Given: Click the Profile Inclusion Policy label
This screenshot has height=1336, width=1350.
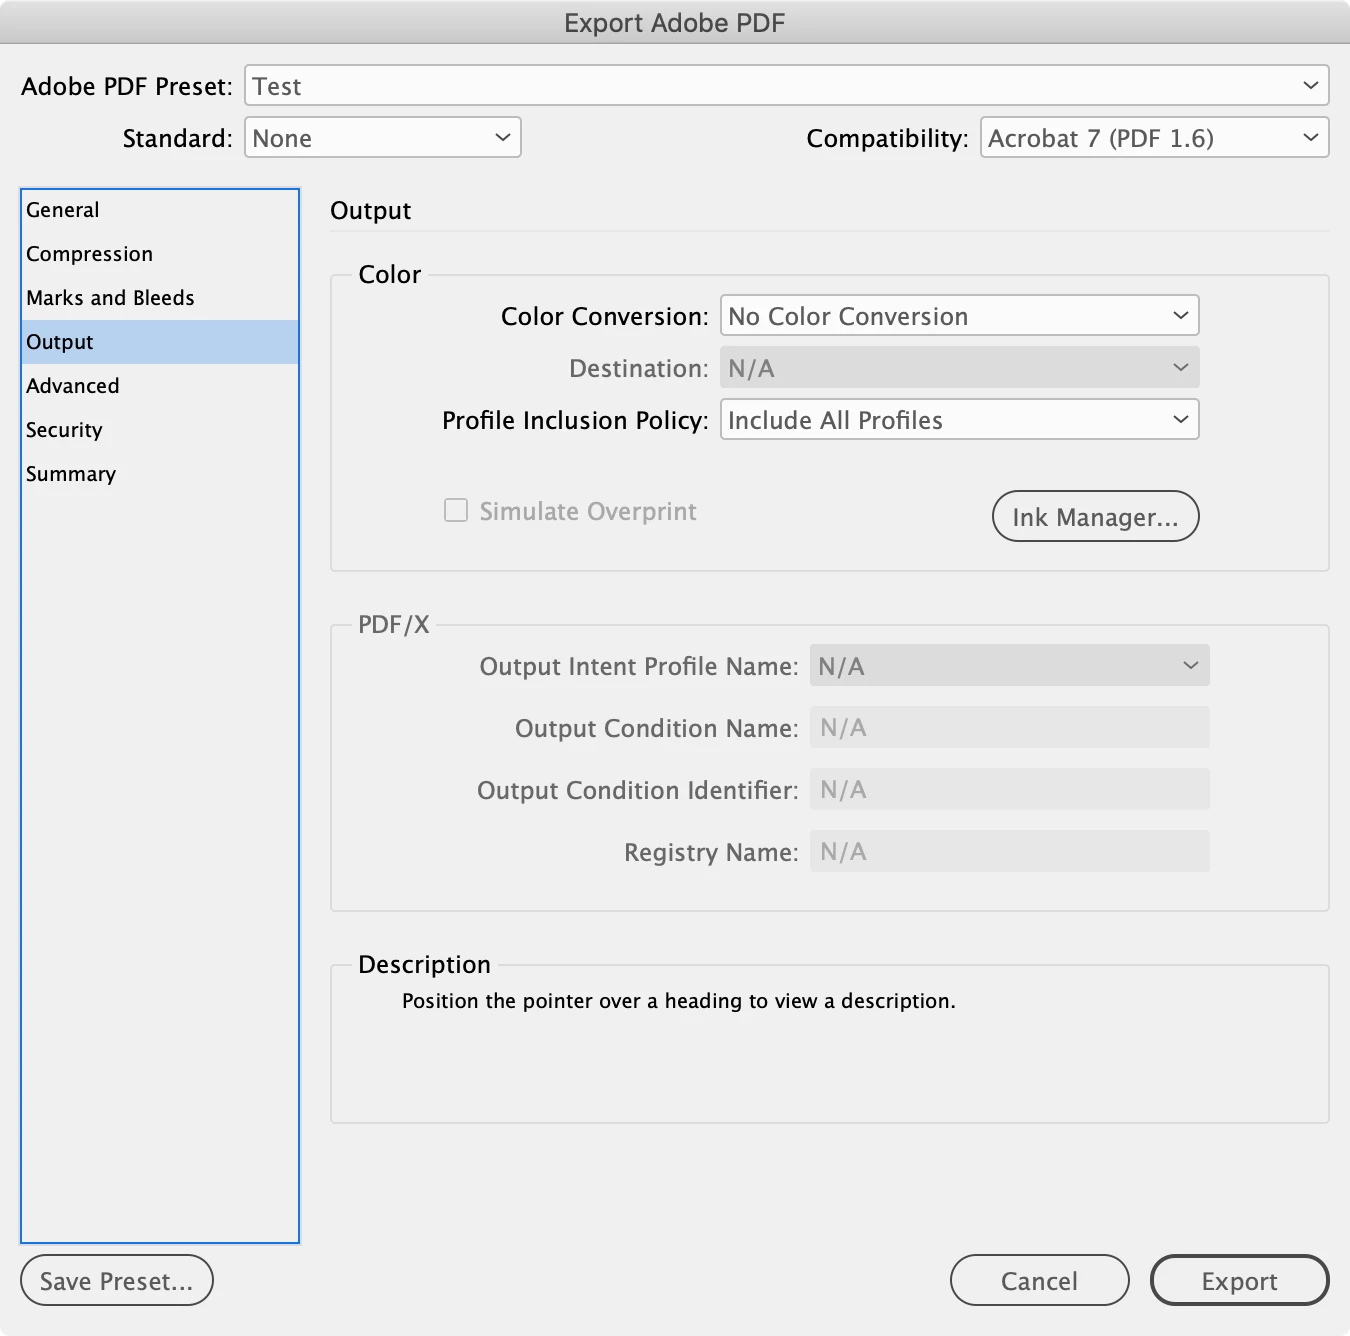Looking at the screenshot, I should [575, 420].
